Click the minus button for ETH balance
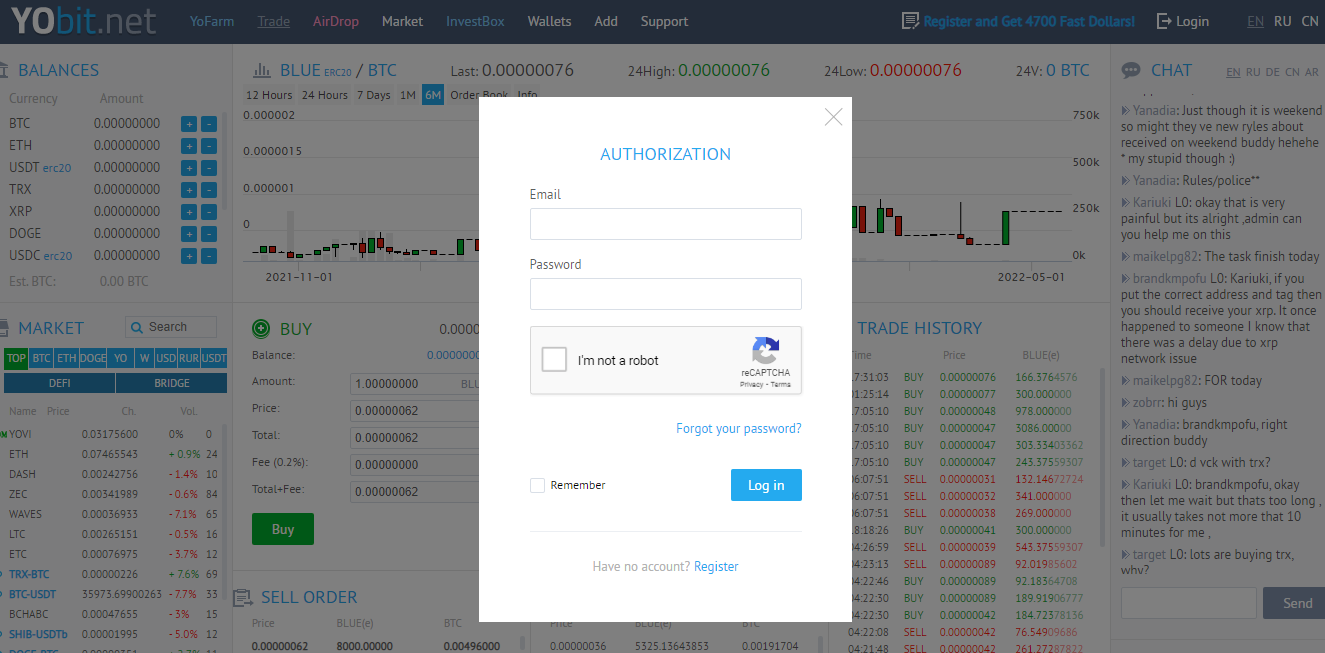 pyautogui.click(x=208, y=146)
